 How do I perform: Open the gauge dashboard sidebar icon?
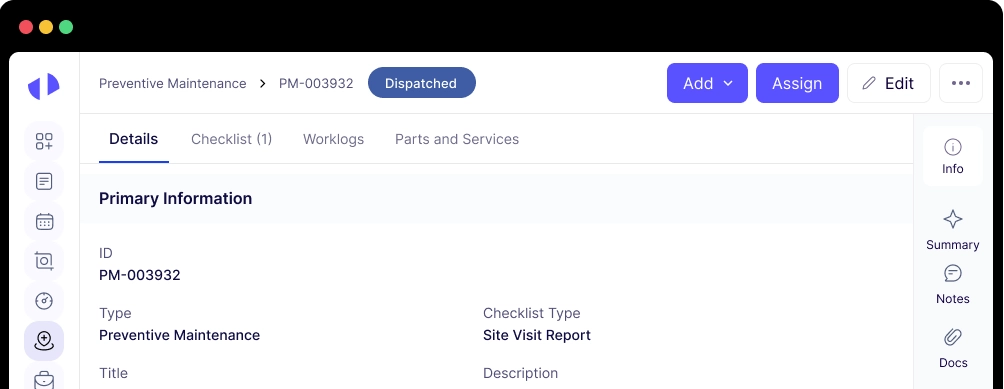[x=44, y=301]
